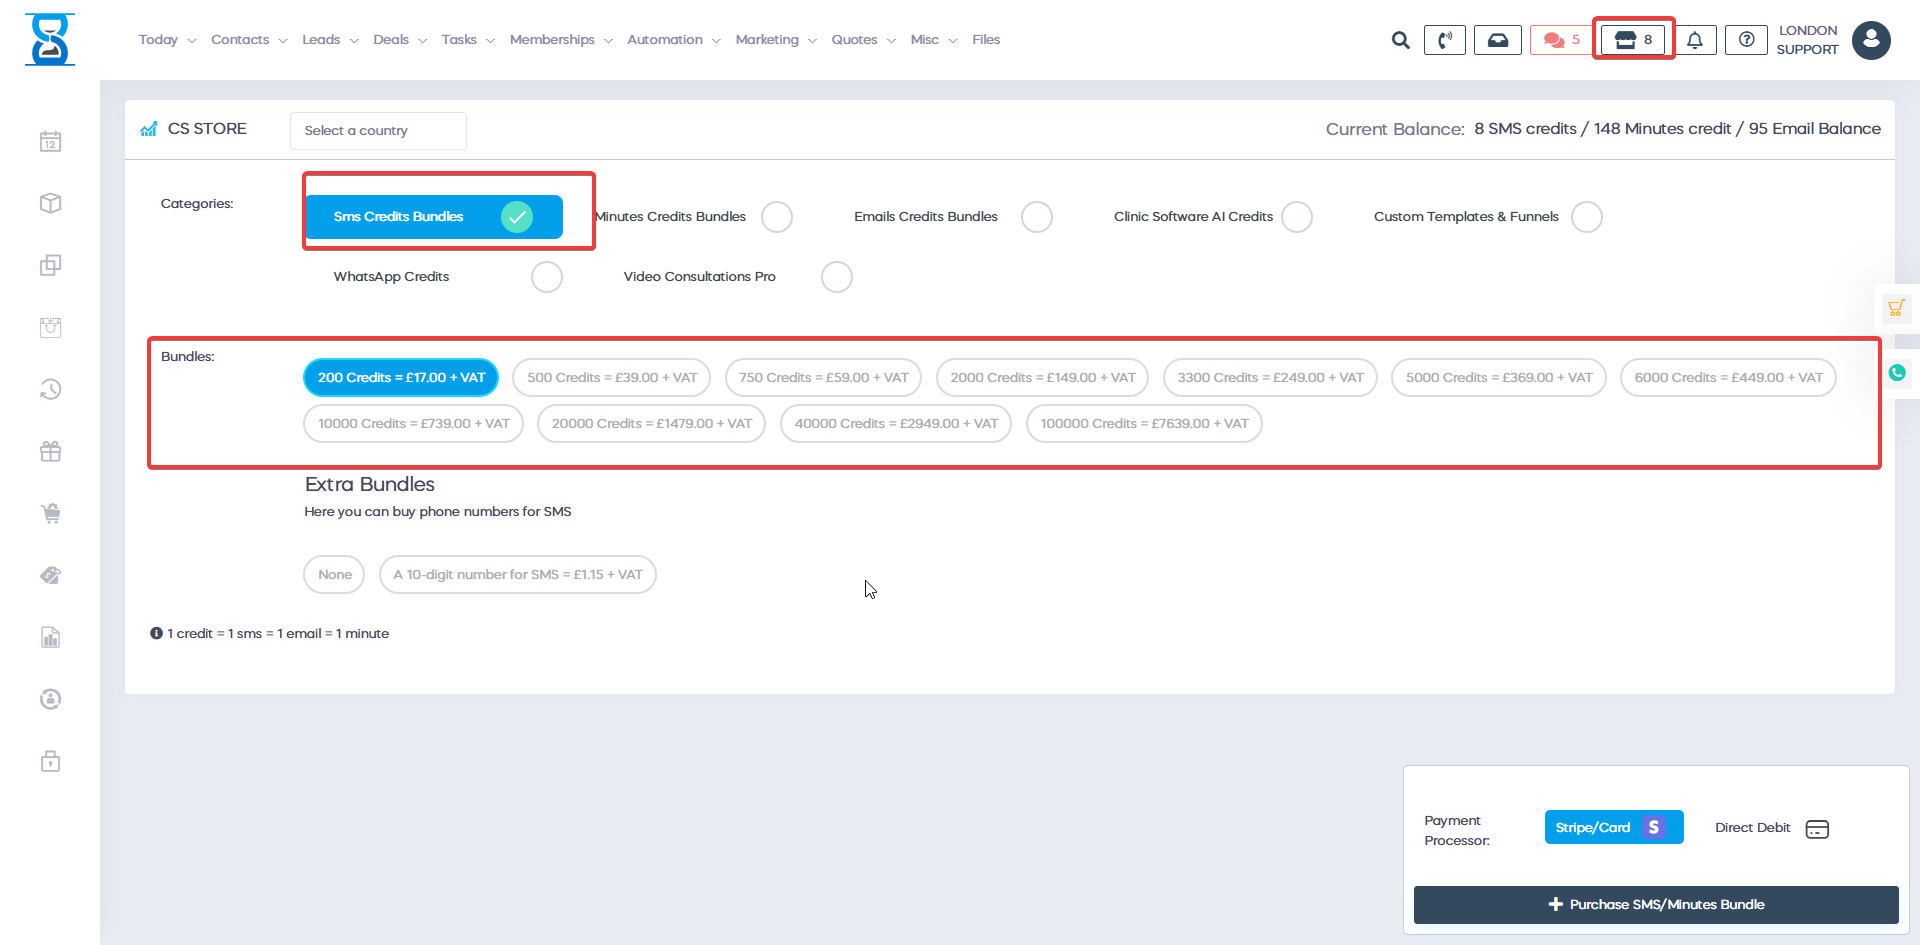Select WhatsApp Credits category
The image size is (1920, 945).
tap(546, 277)
